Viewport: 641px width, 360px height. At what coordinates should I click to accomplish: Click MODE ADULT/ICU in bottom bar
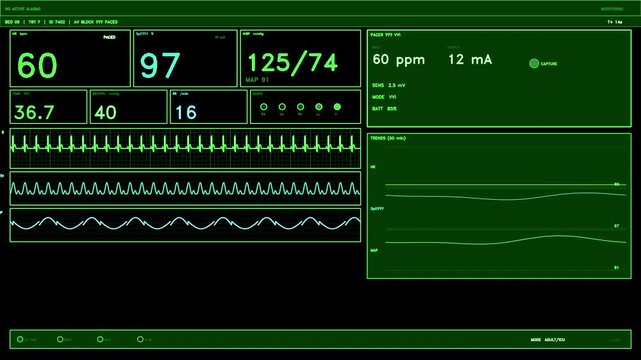click(x=548, y=340)
